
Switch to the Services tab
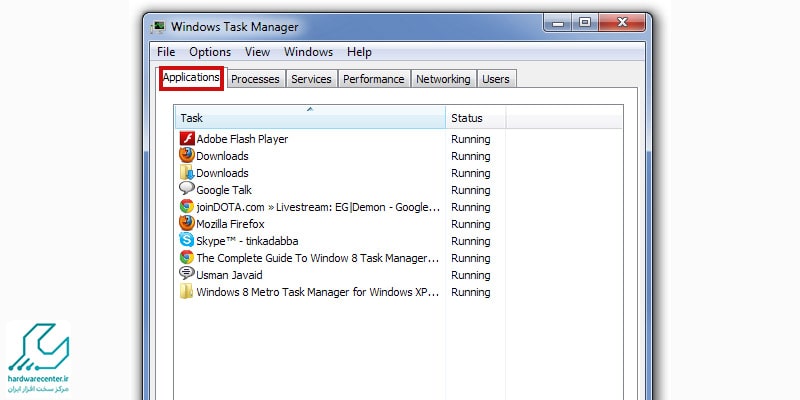[311, 79]
